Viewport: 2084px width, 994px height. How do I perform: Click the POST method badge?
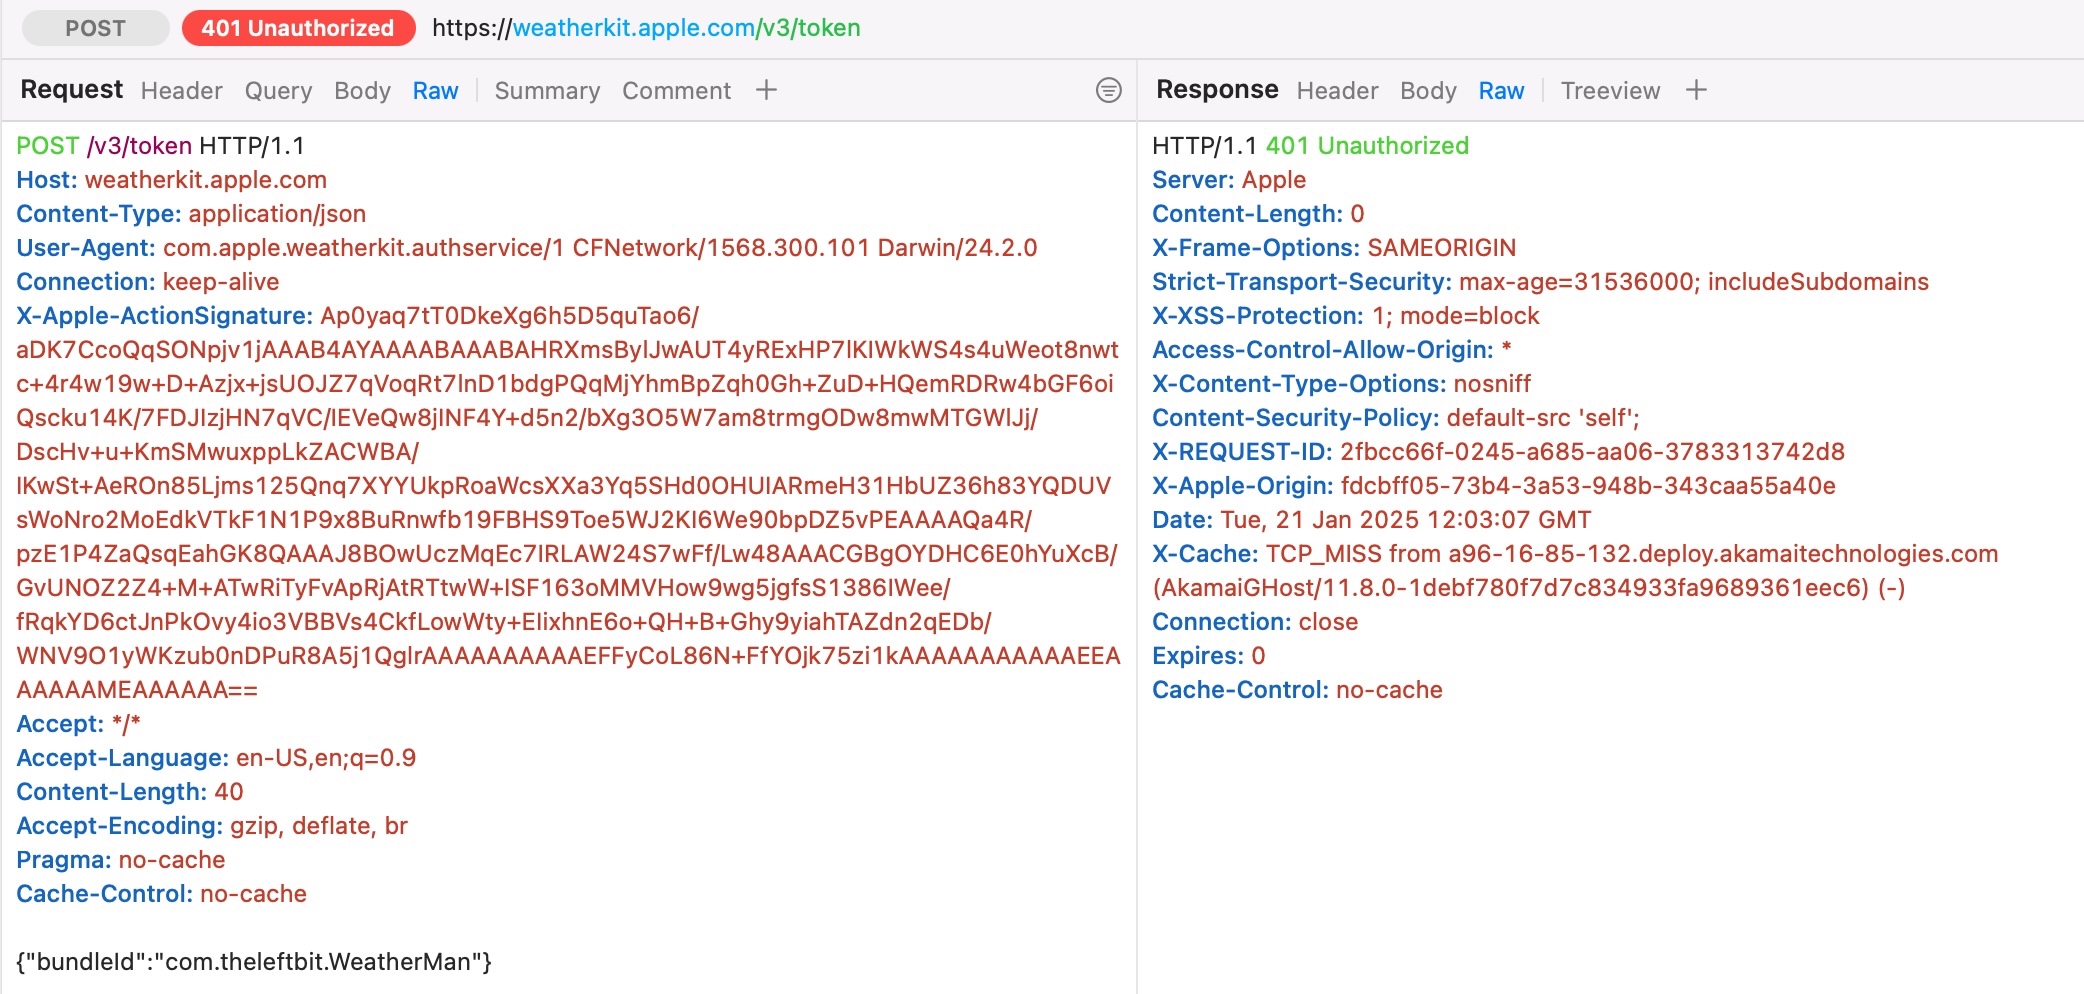coord(96,28)
